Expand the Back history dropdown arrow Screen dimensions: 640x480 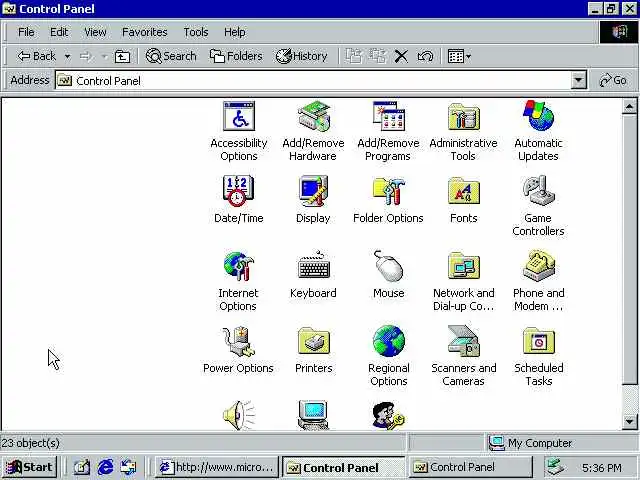[x=67, y=56]
